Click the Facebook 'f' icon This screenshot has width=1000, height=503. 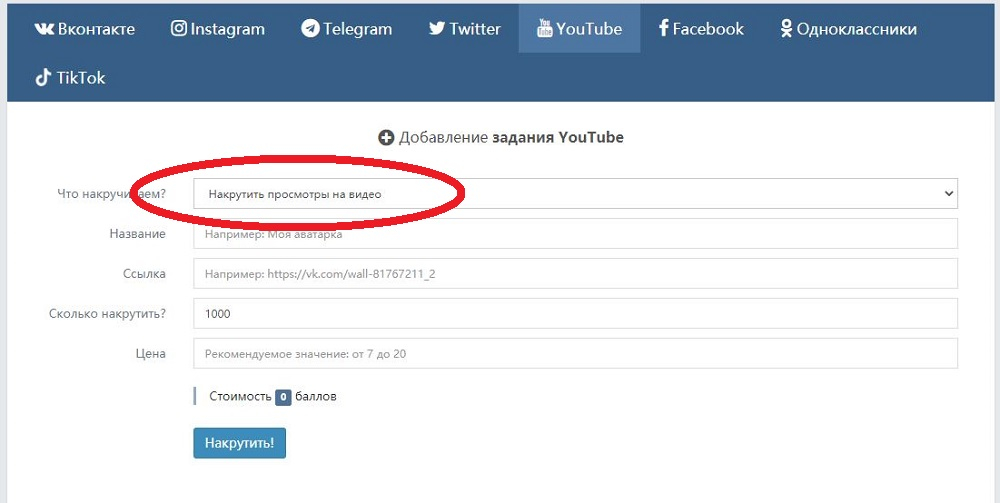click(663, 29)
